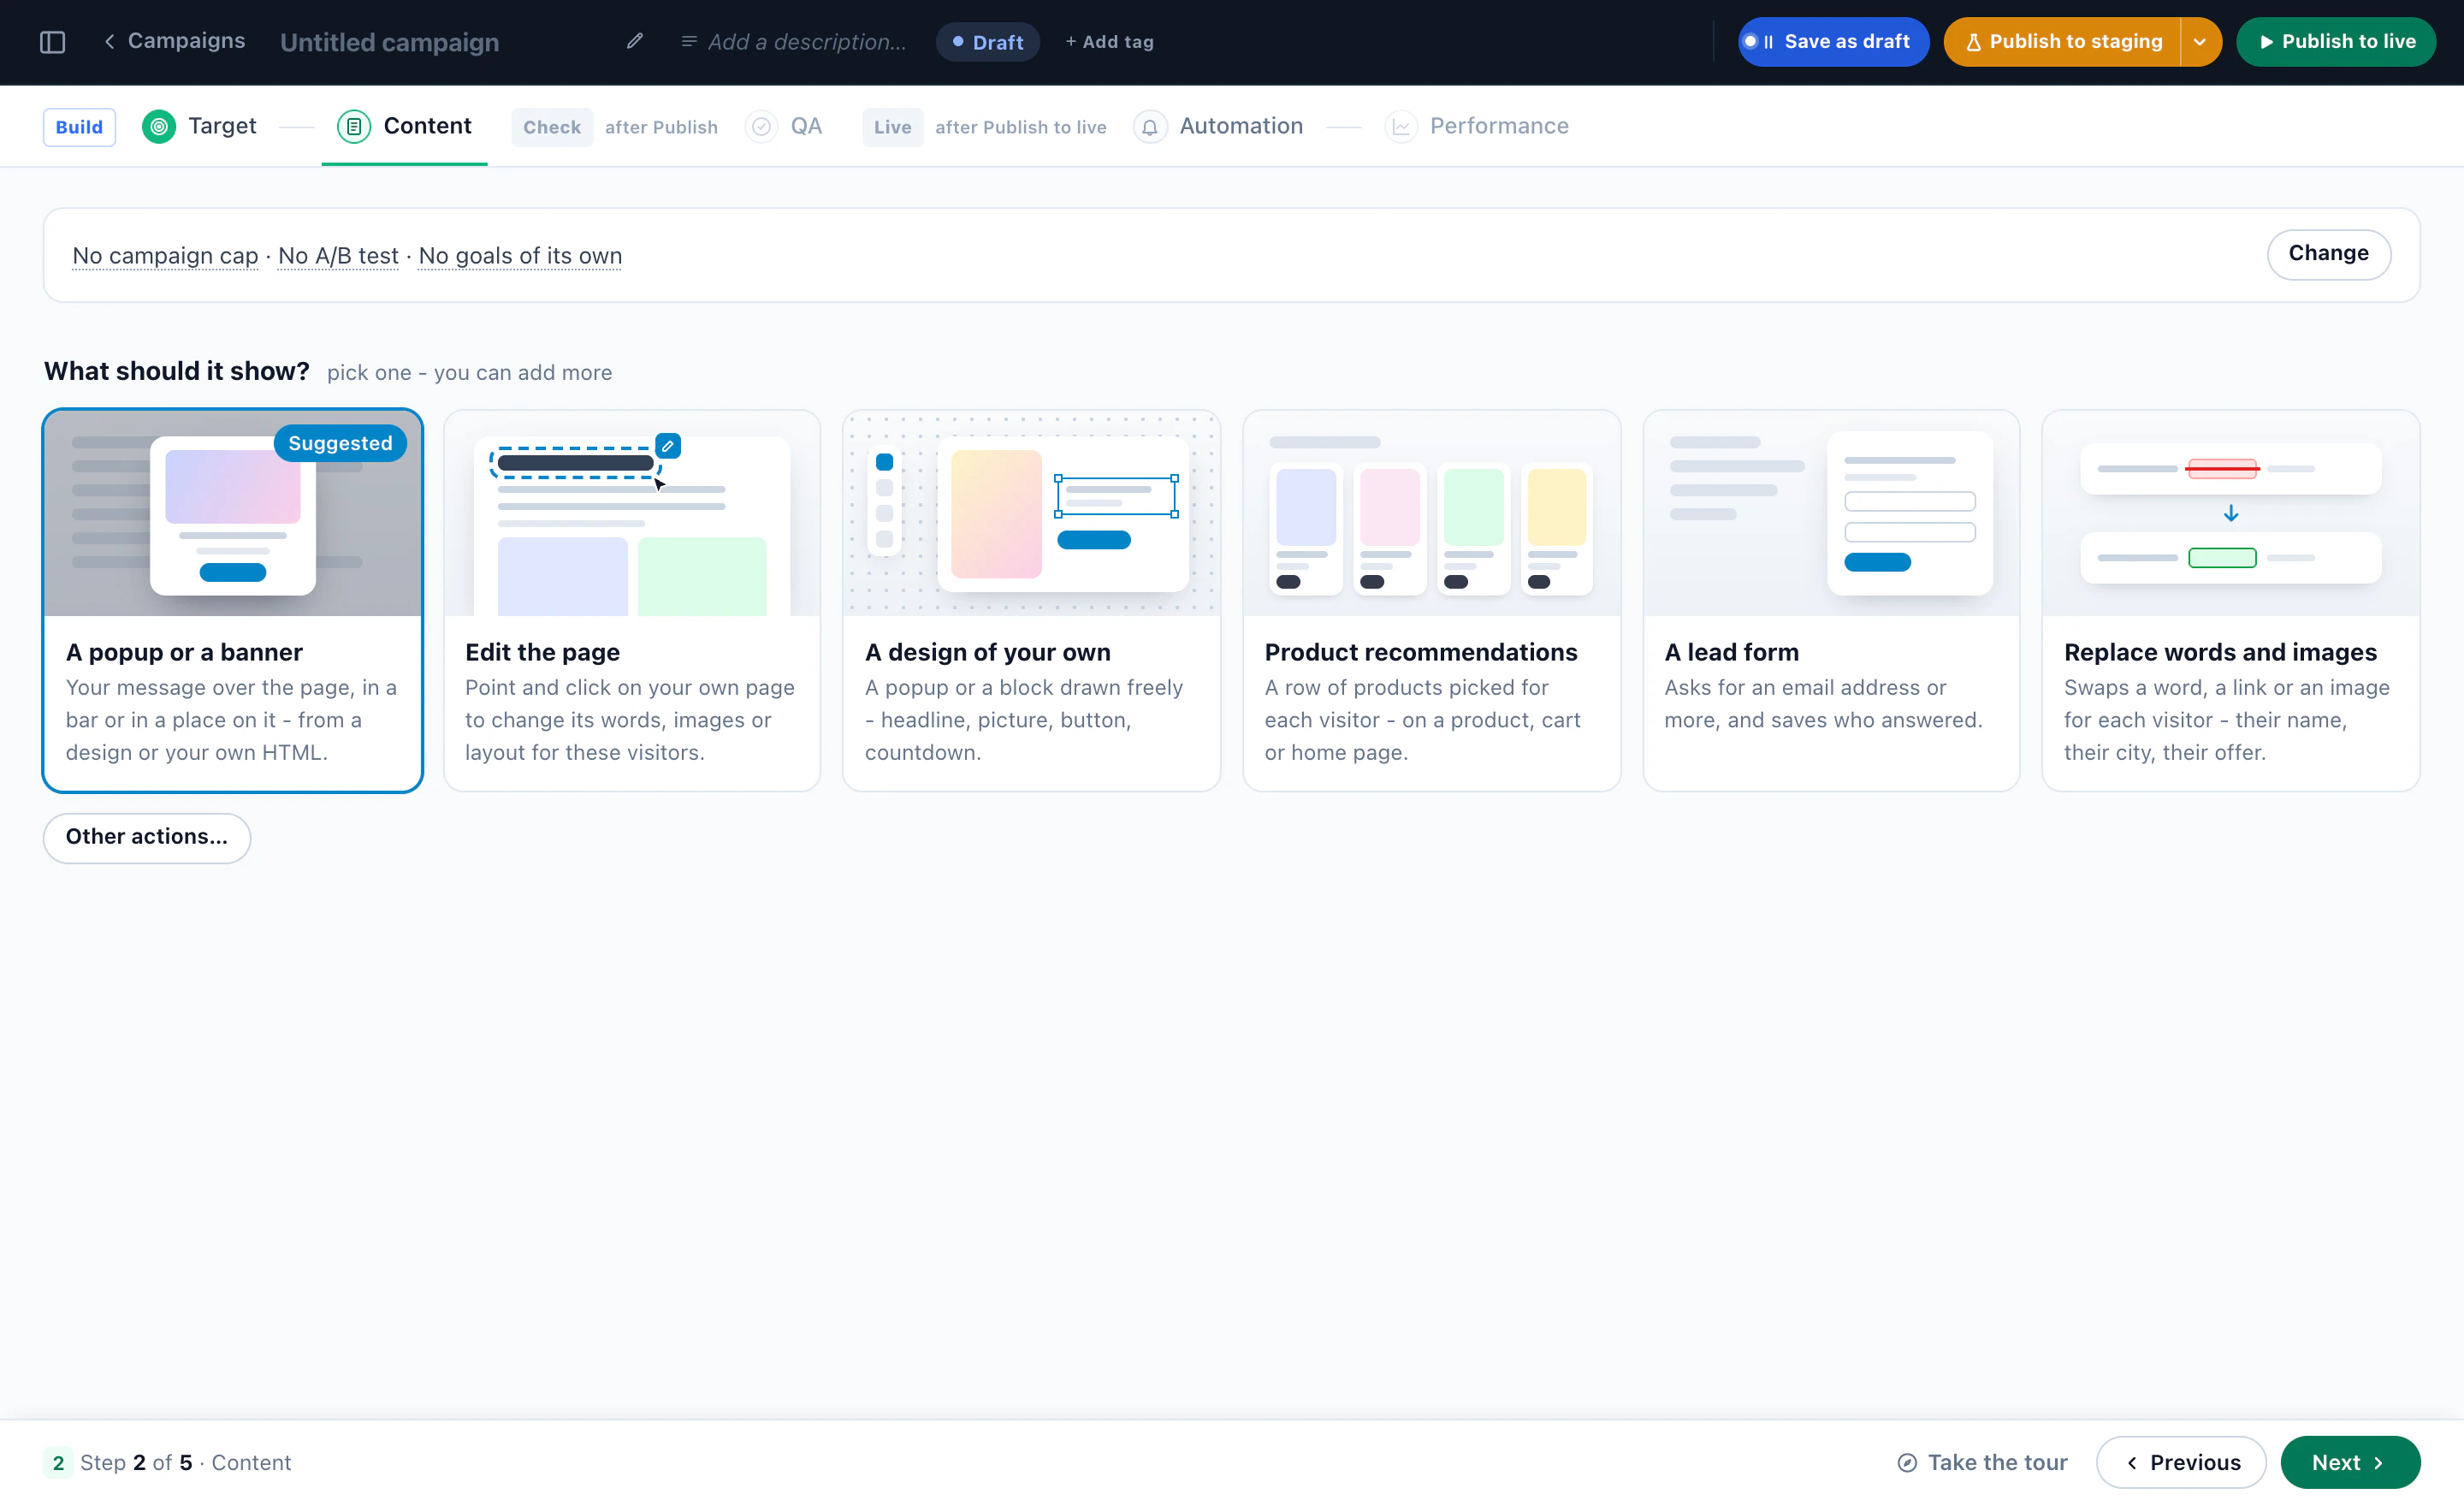Viewport: 2464px width, 1506px height.
Task: Add a tag to the campaign
Action: pyautogui.click(x=1109, y=42)
